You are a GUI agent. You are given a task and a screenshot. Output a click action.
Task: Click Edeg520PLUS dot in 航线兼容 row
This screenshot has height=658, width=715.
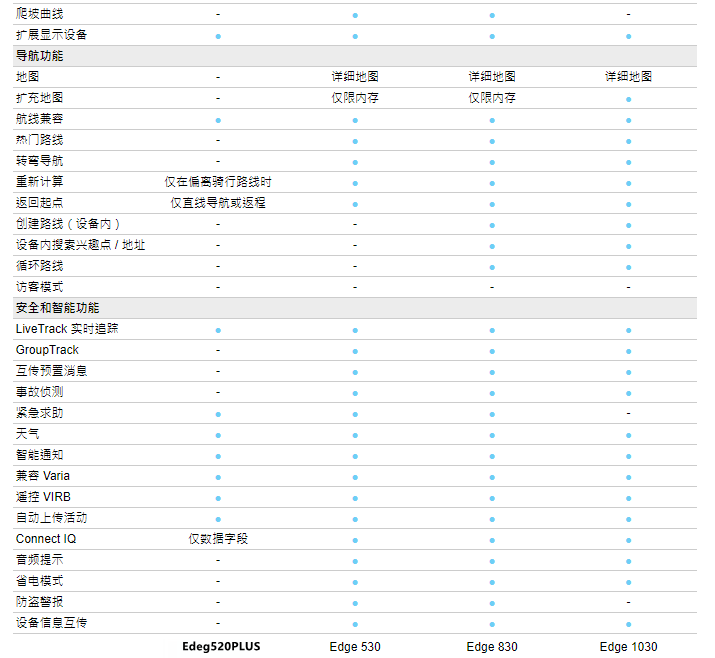click(x=218, y=120)
